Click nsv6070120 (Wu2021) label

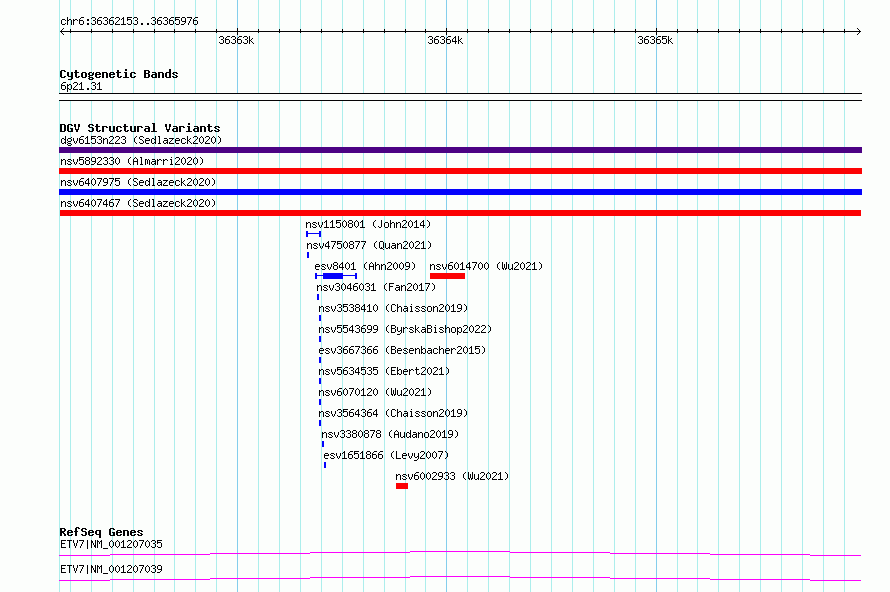pyautogui.click(x=375, y=392)
